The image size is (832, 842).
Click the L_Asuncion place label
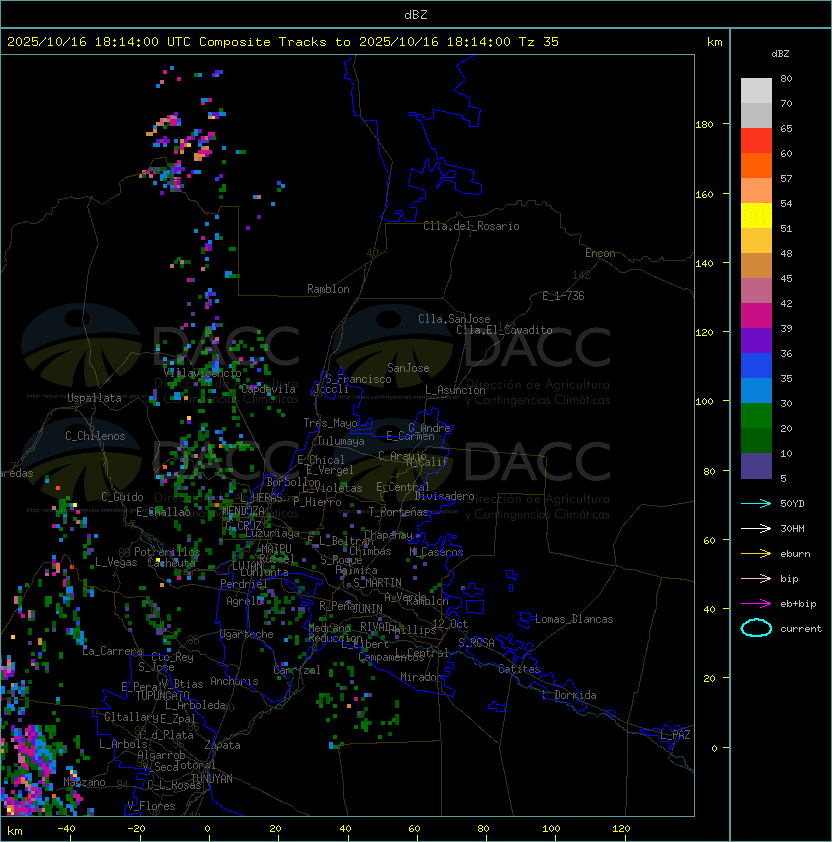tap(455, 390)
